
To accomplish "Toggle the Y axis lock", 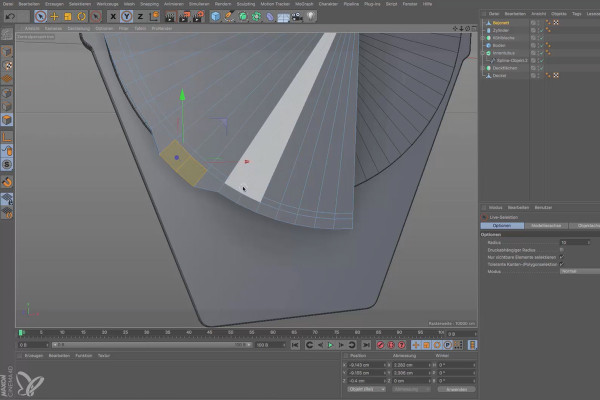I will [126, 16].
